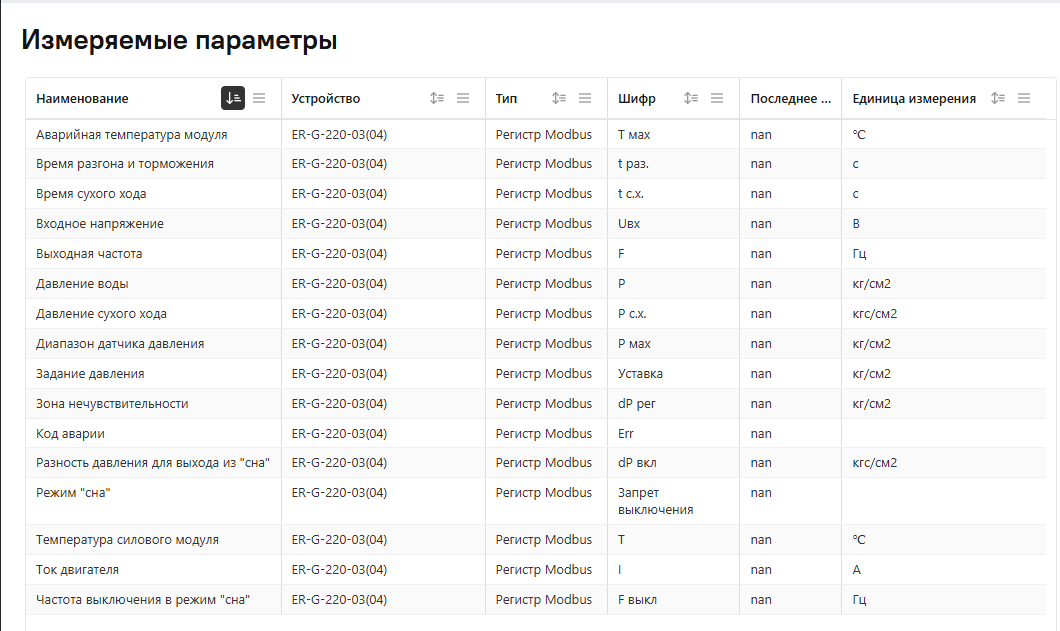Click device cell in Выходная частота row

pos(339,254)
